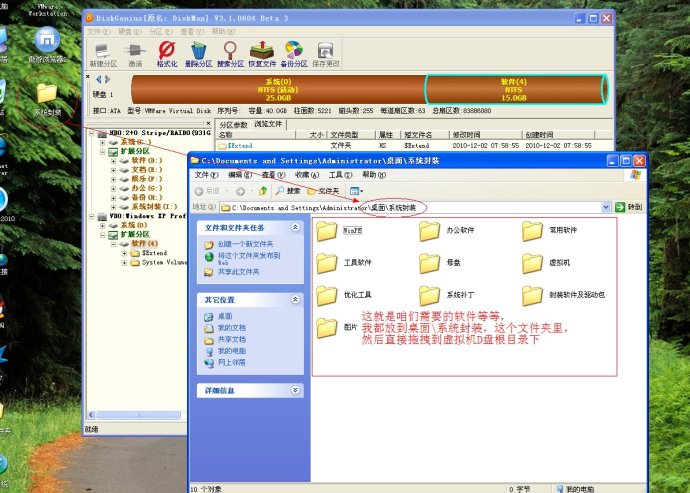This screenshot has width=690, height=493.
Task: Click the Explorer forward arrow button
Action: point(240,191)
